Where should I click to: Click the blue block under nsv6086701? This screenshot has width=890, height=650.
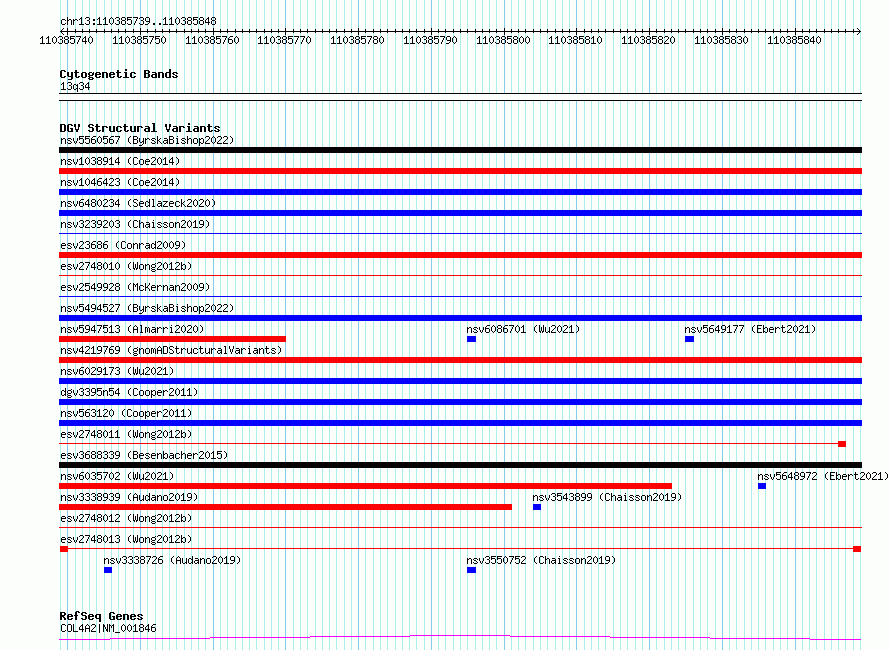[x=471, y=339]
